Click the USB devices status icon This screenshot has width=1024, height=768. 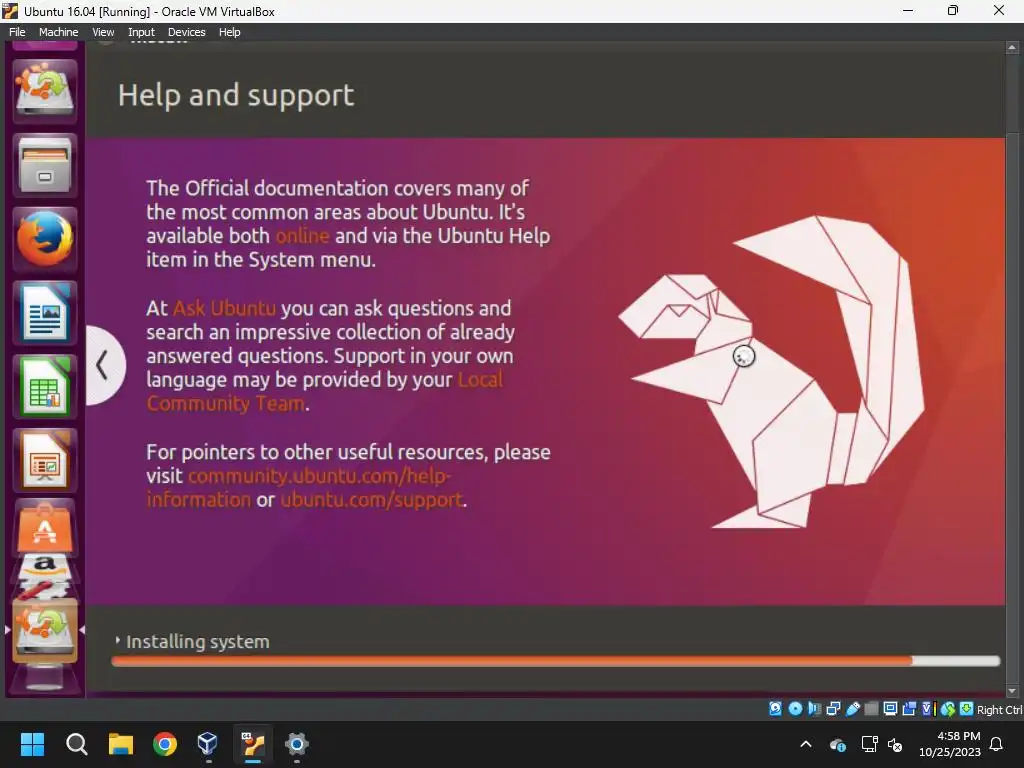click(852, 709)
